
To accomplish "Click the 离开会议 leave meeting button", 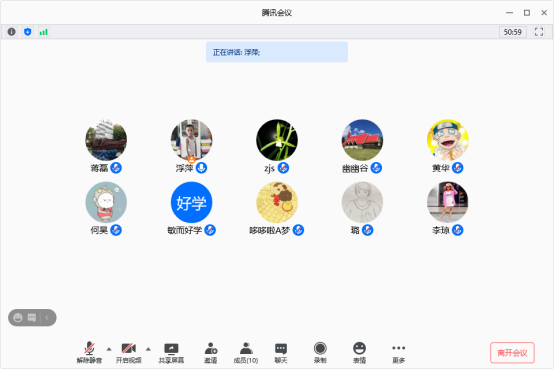I will 512,353.
